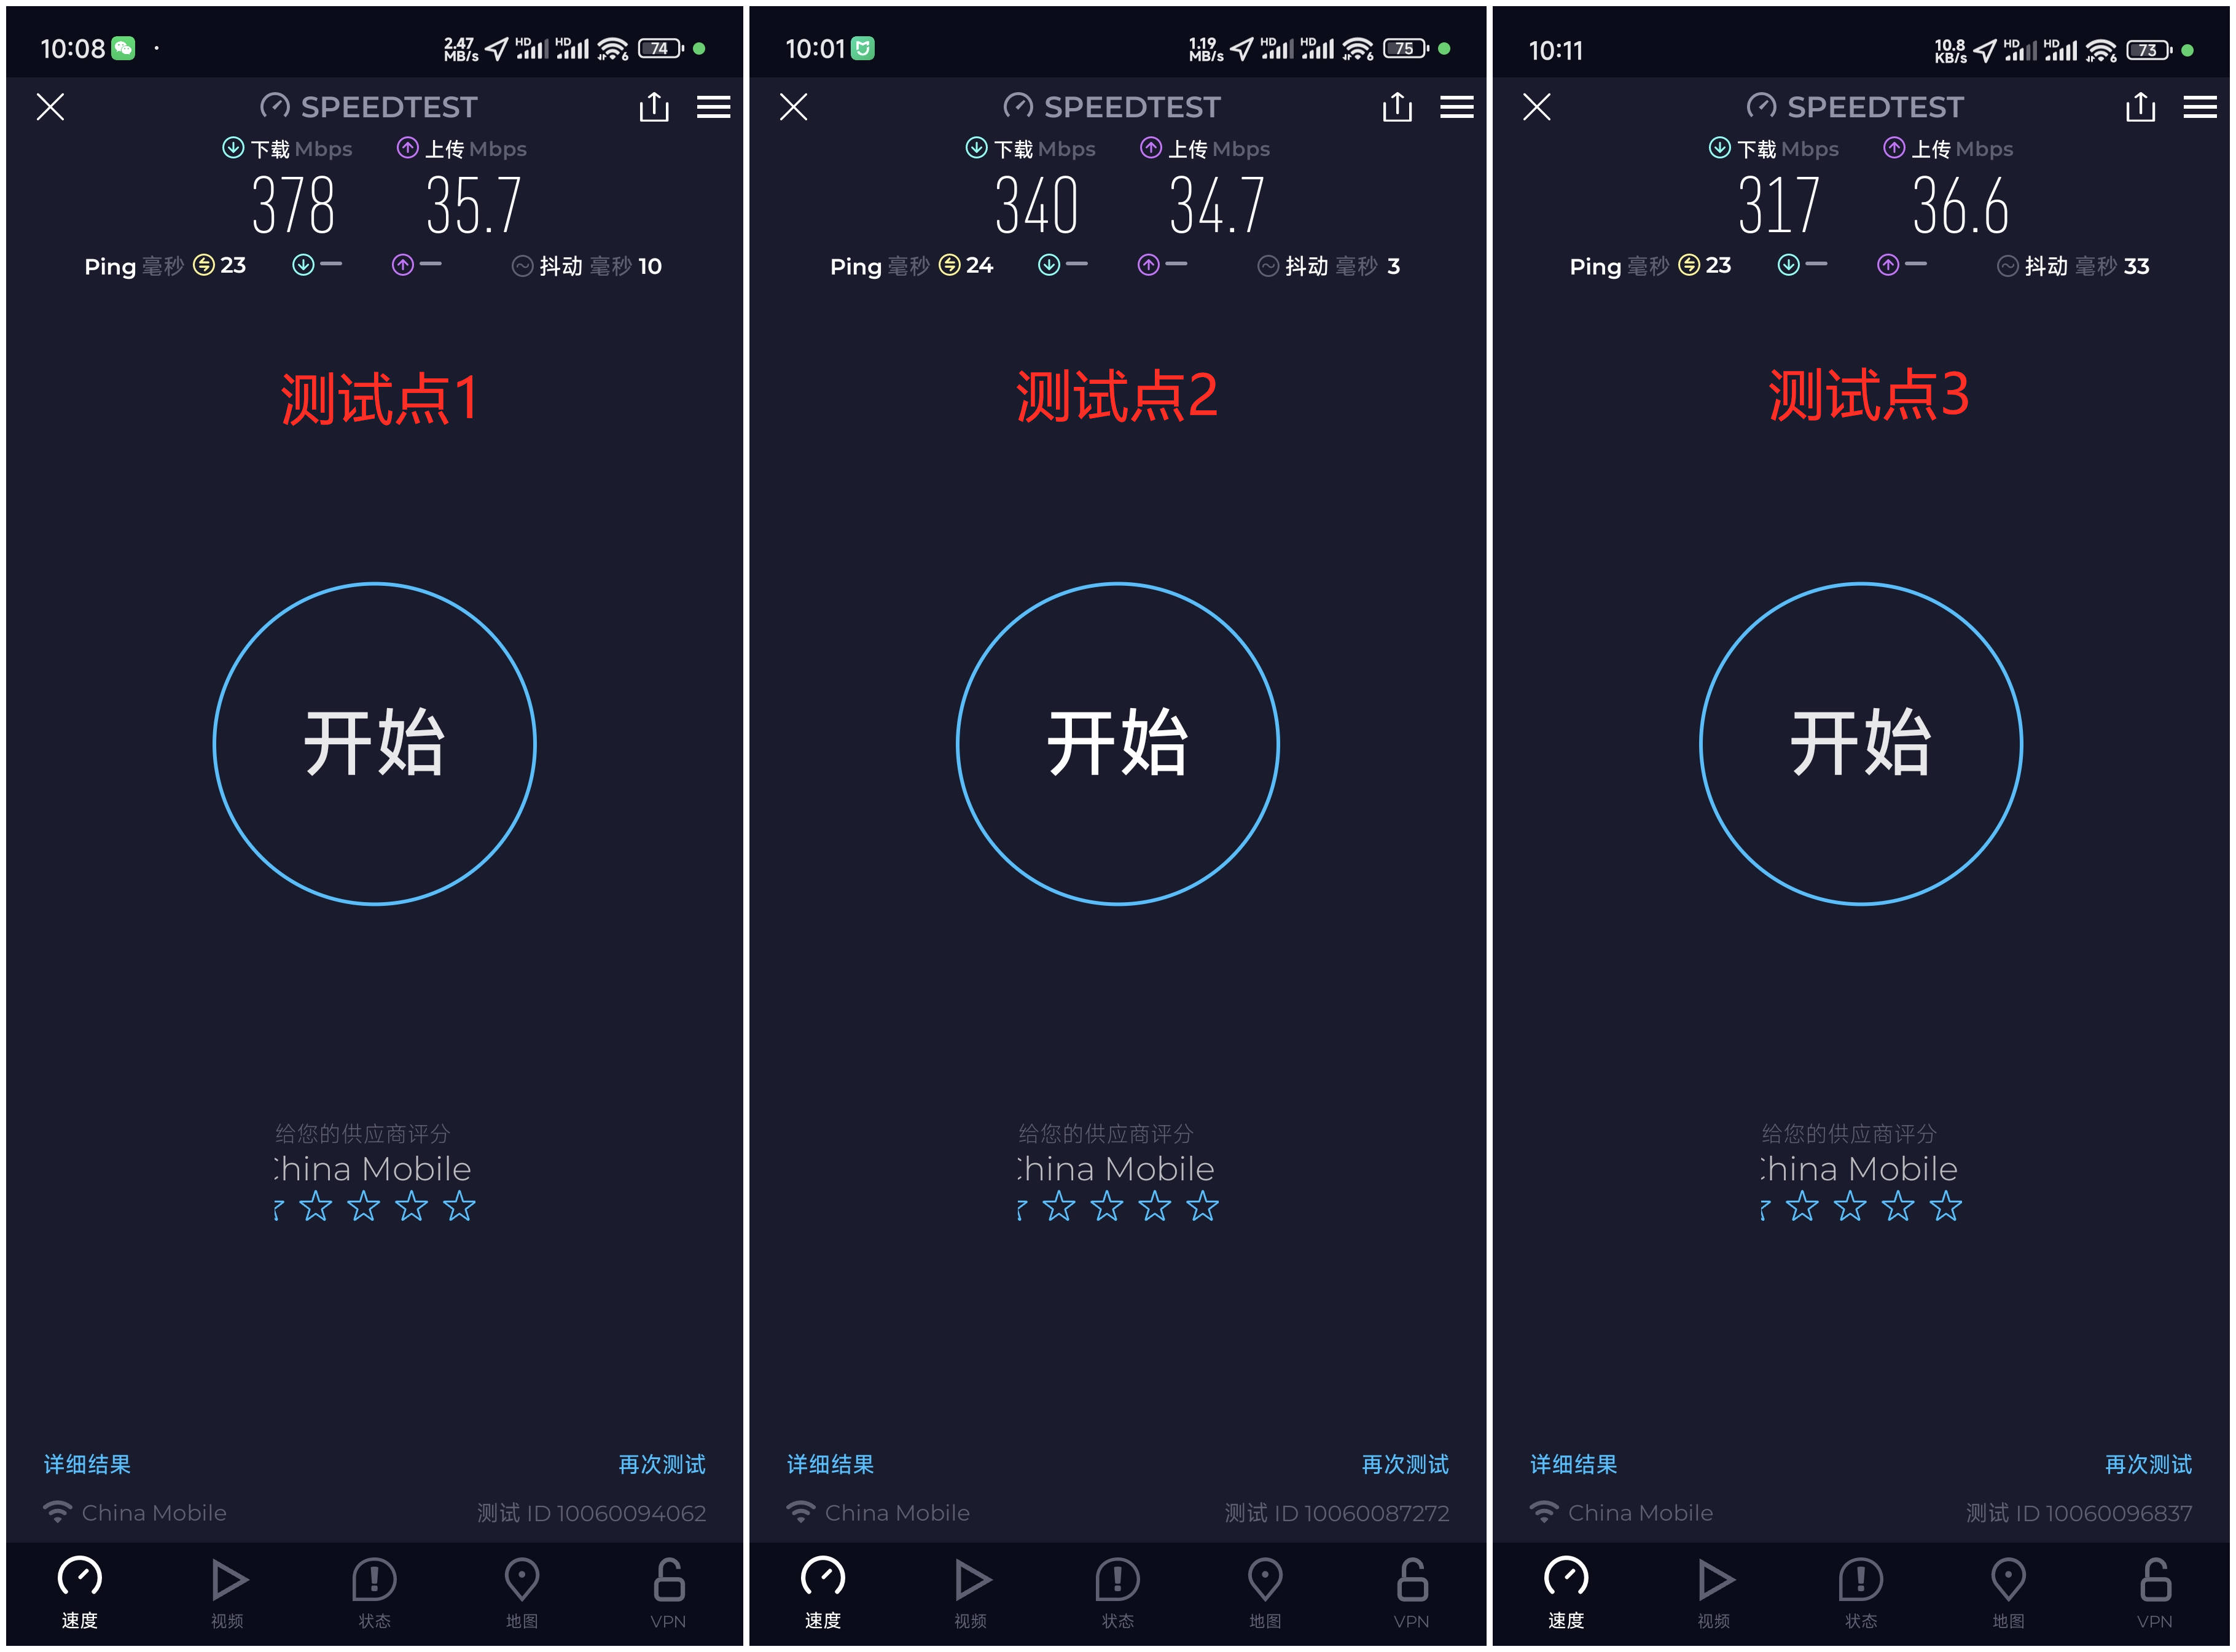Select 速度 tab in 测试点2 screen
The width and height of the screenshot is (2236, 1652).
pos(823,1593)
